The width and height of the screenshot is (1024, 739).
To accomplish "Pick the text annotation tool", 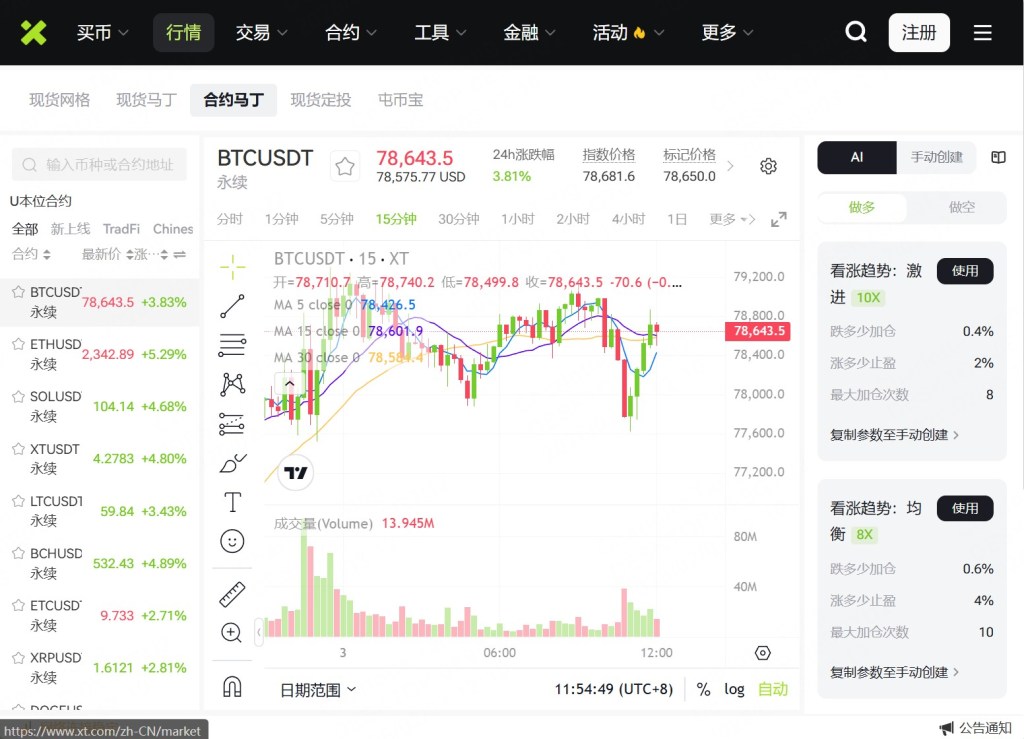I will tap(232, 502).
